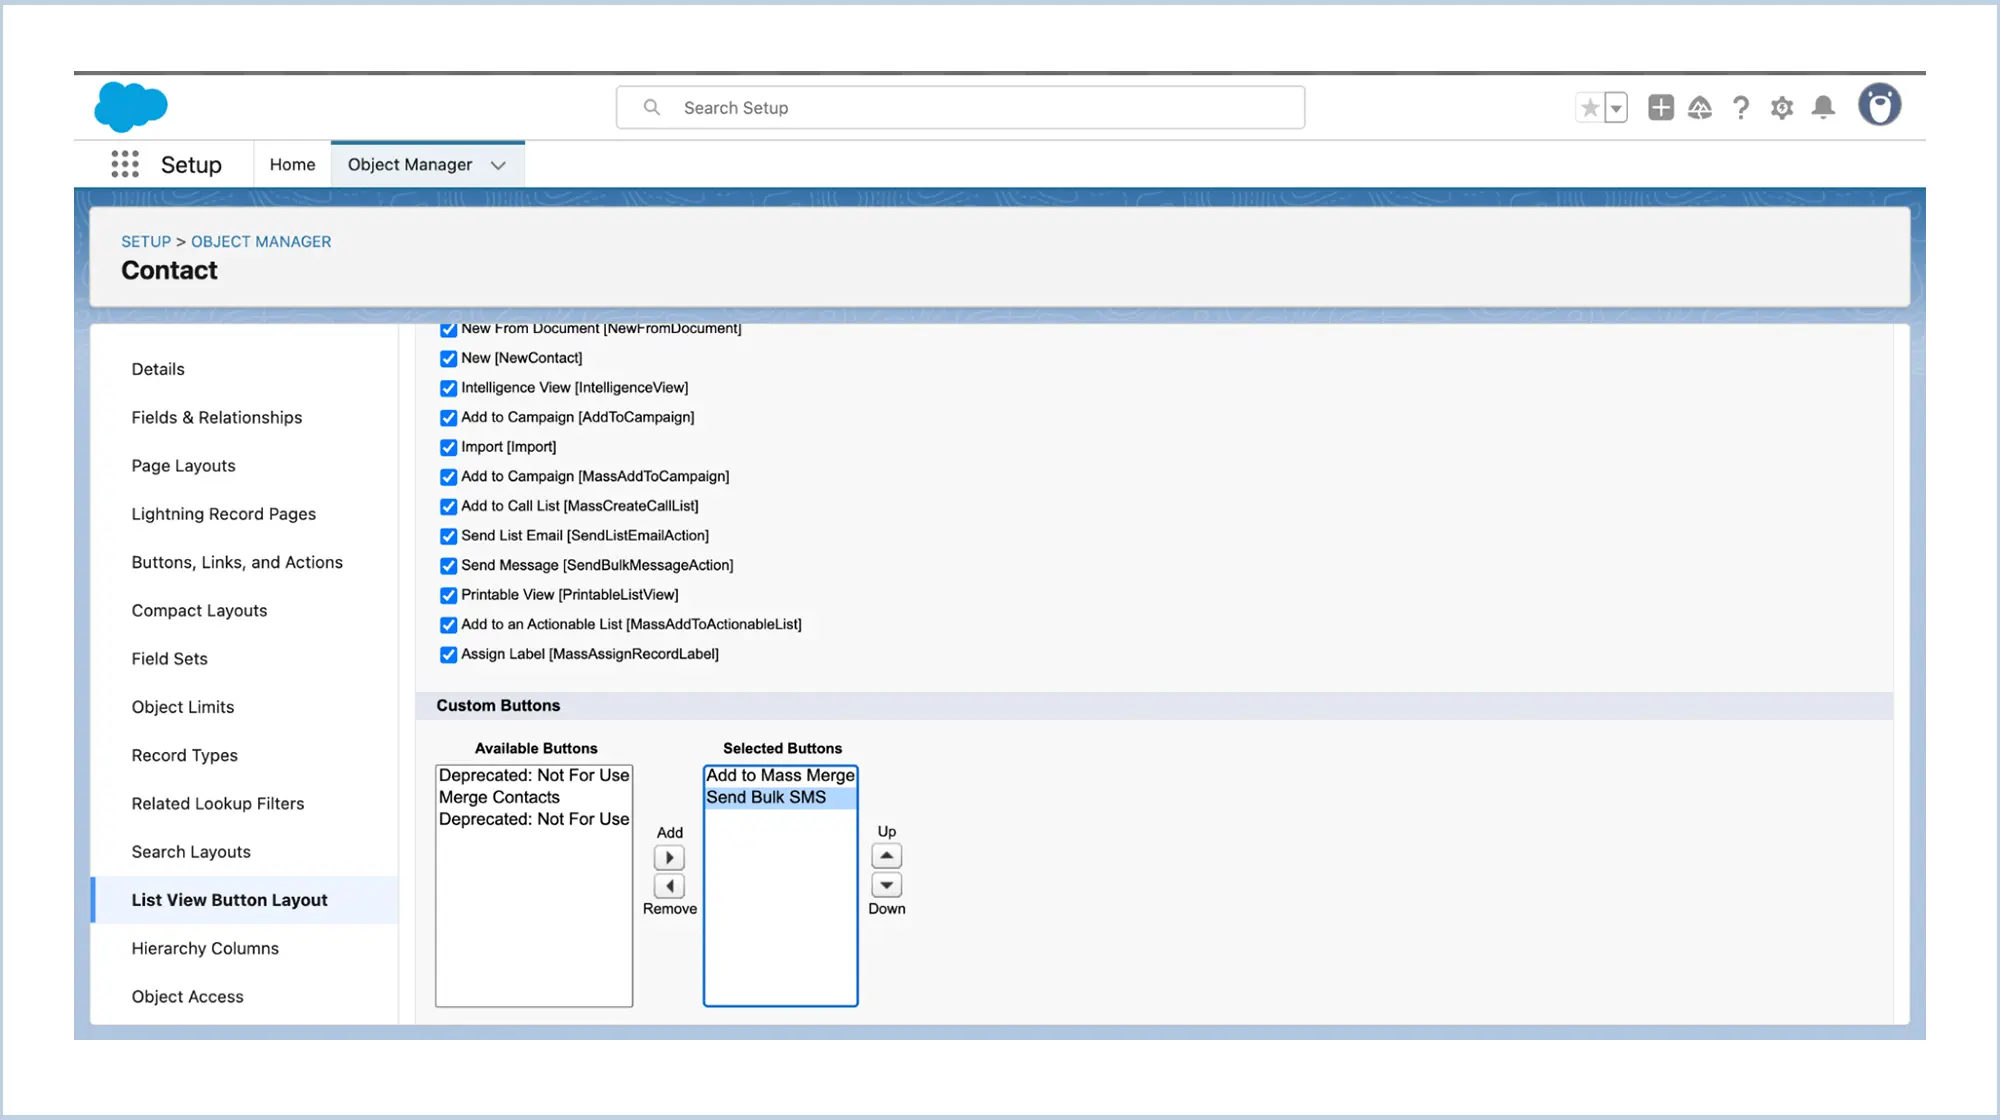Open the Trailhead guidance icon
Screen dimensions: 2000x1120
[1700, 107]
